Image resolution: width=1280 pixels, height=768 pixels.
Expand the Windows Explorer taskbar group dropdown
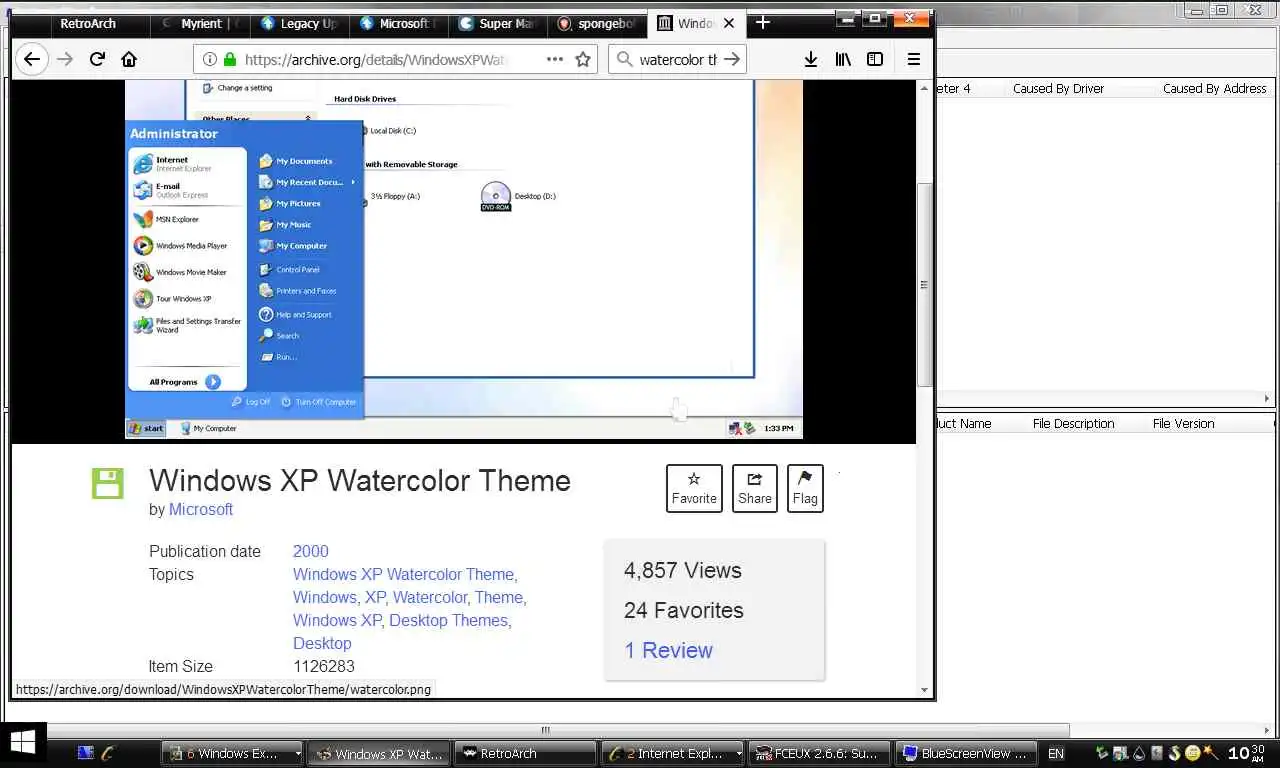[x=298, y=753]
